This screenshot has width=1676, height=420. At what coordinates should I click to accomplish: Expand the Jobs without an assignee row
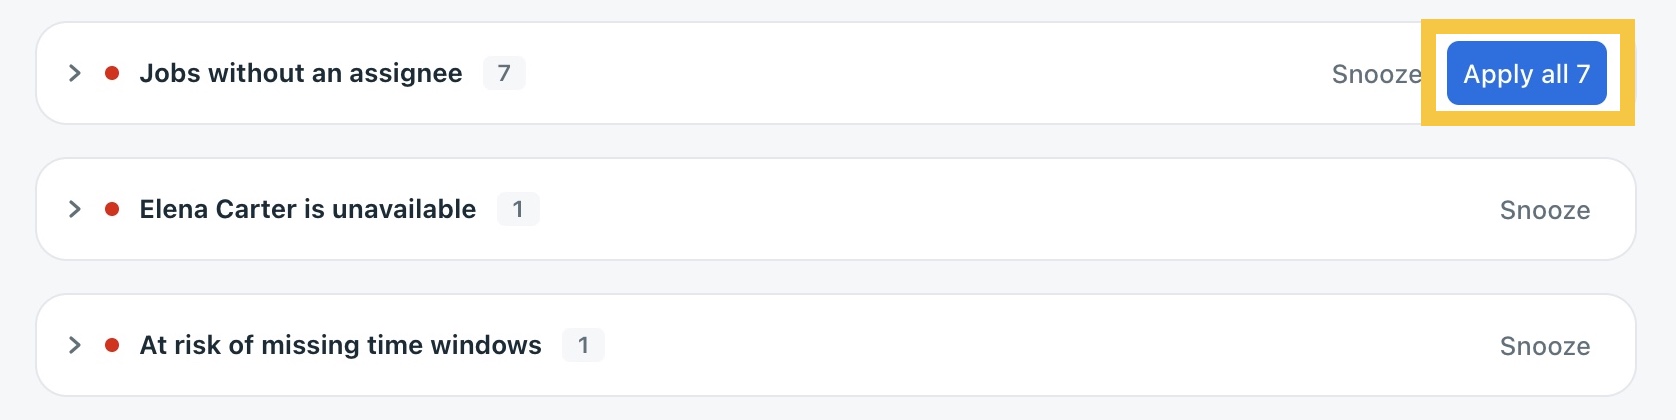[x=74, y=73]
